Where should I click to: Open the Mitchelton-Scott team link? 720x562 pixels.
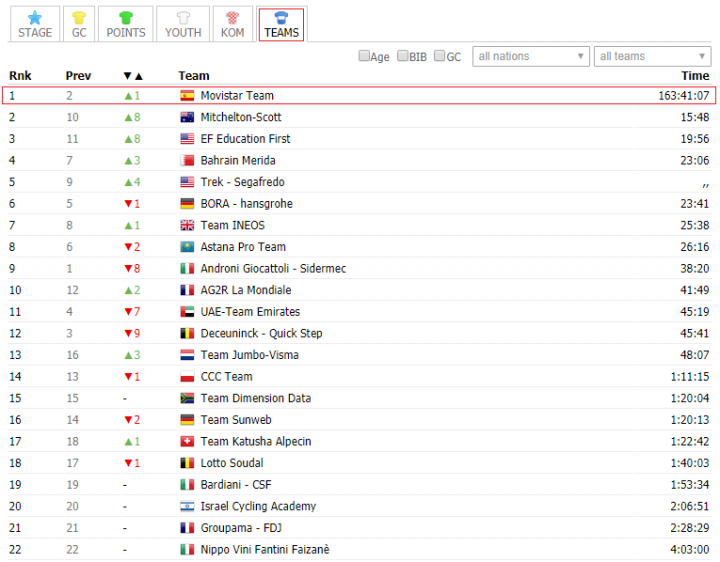[241, 117]
